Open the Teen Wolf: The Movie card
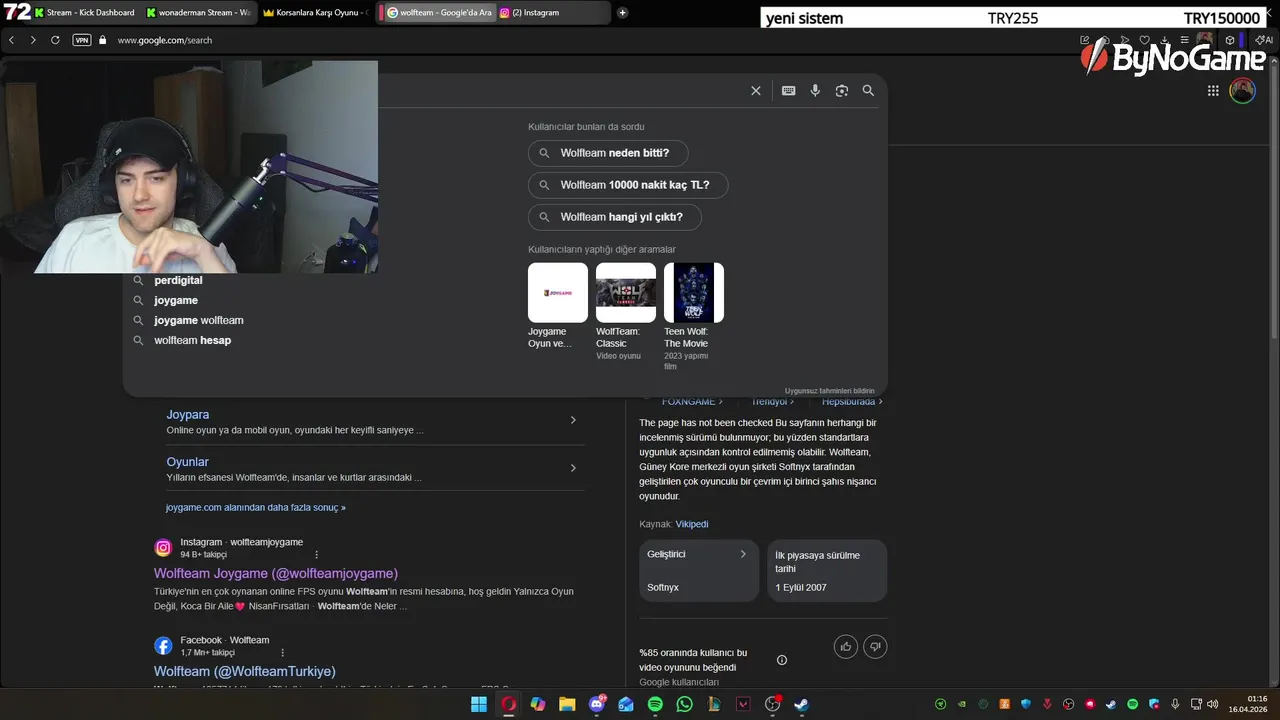The image size is (1280, 720). [x=694, y=317]
